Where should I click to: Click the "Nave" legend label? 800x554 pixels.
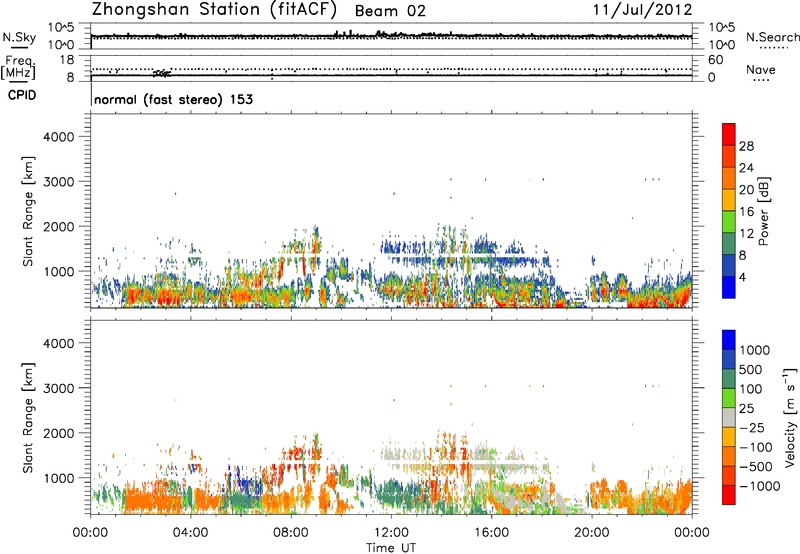click(x=761, y=69)
